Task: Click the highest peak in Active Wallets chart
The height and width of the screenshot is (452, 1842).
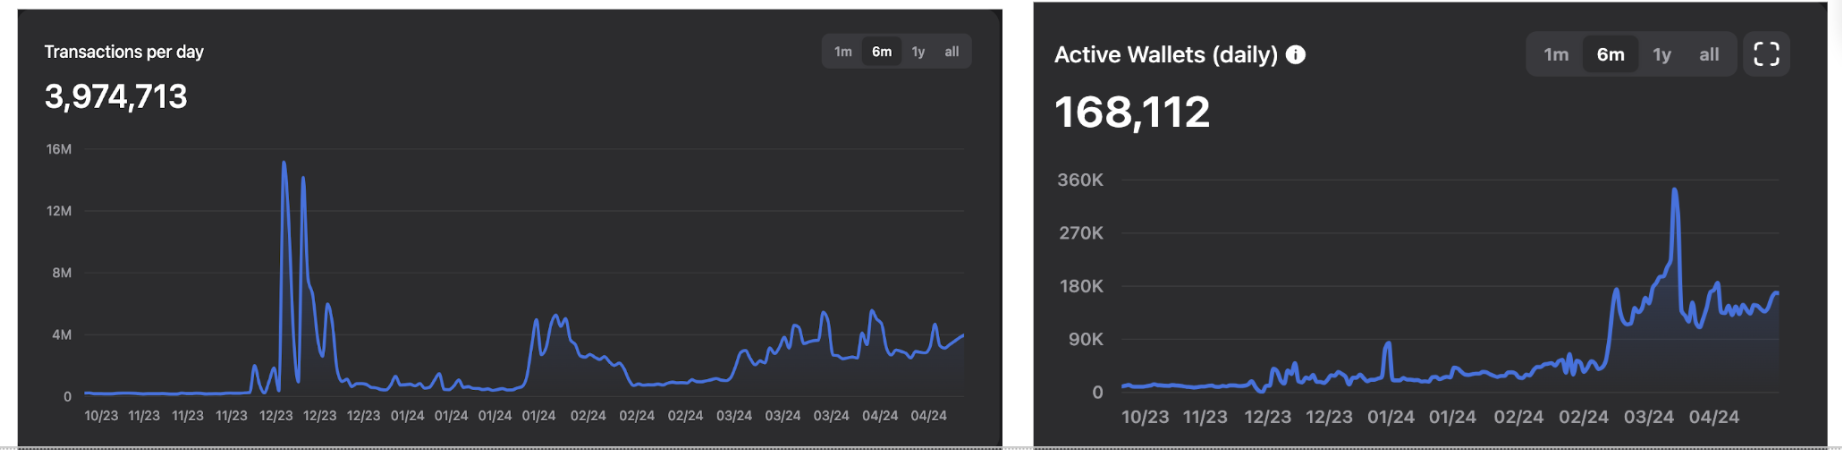Action: [x=1674, y=190]
